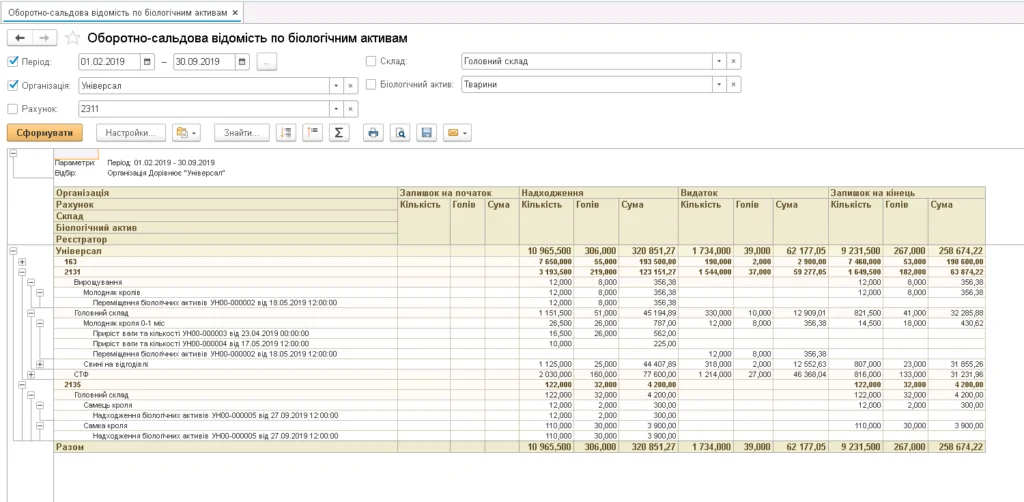The height and width of the screenshot is (502, 1024).
Task: Click the end date field 30.09.2019
Action: pos(204,62)
